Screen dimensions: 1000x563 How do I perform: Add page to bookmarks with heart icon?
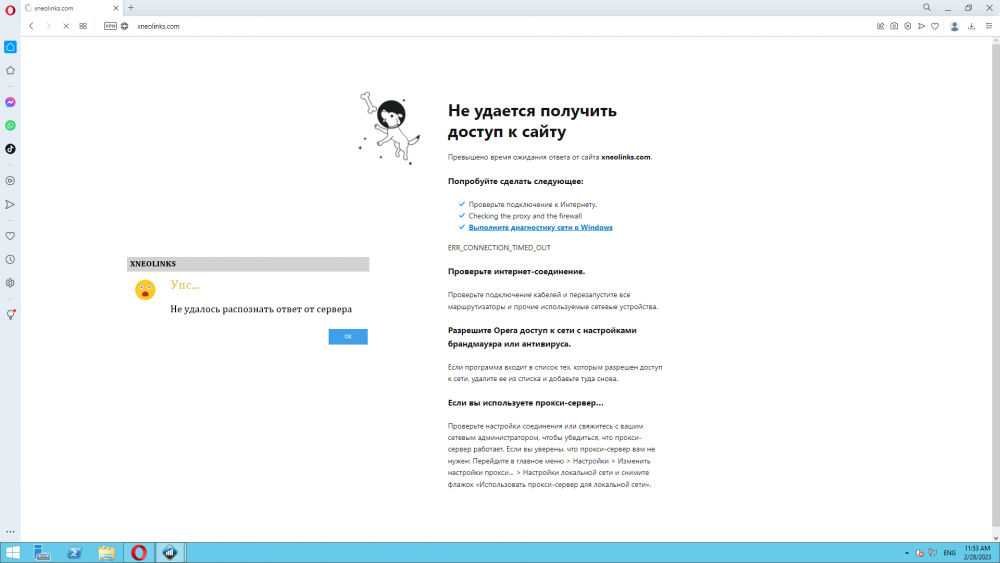tap(935, 26)
